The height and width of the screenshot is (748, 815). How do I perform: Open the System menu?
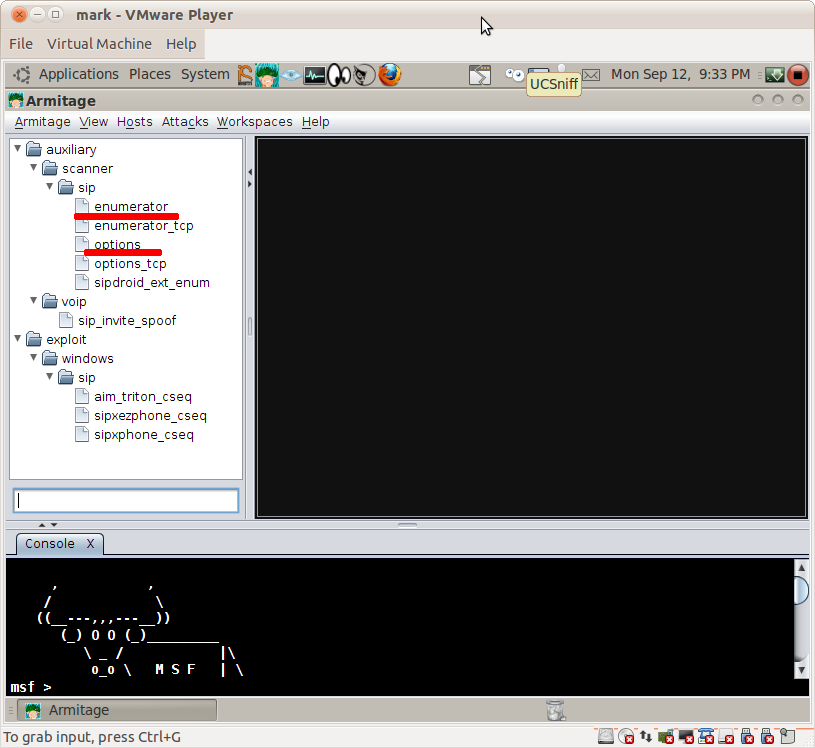[x=205, y=74]
